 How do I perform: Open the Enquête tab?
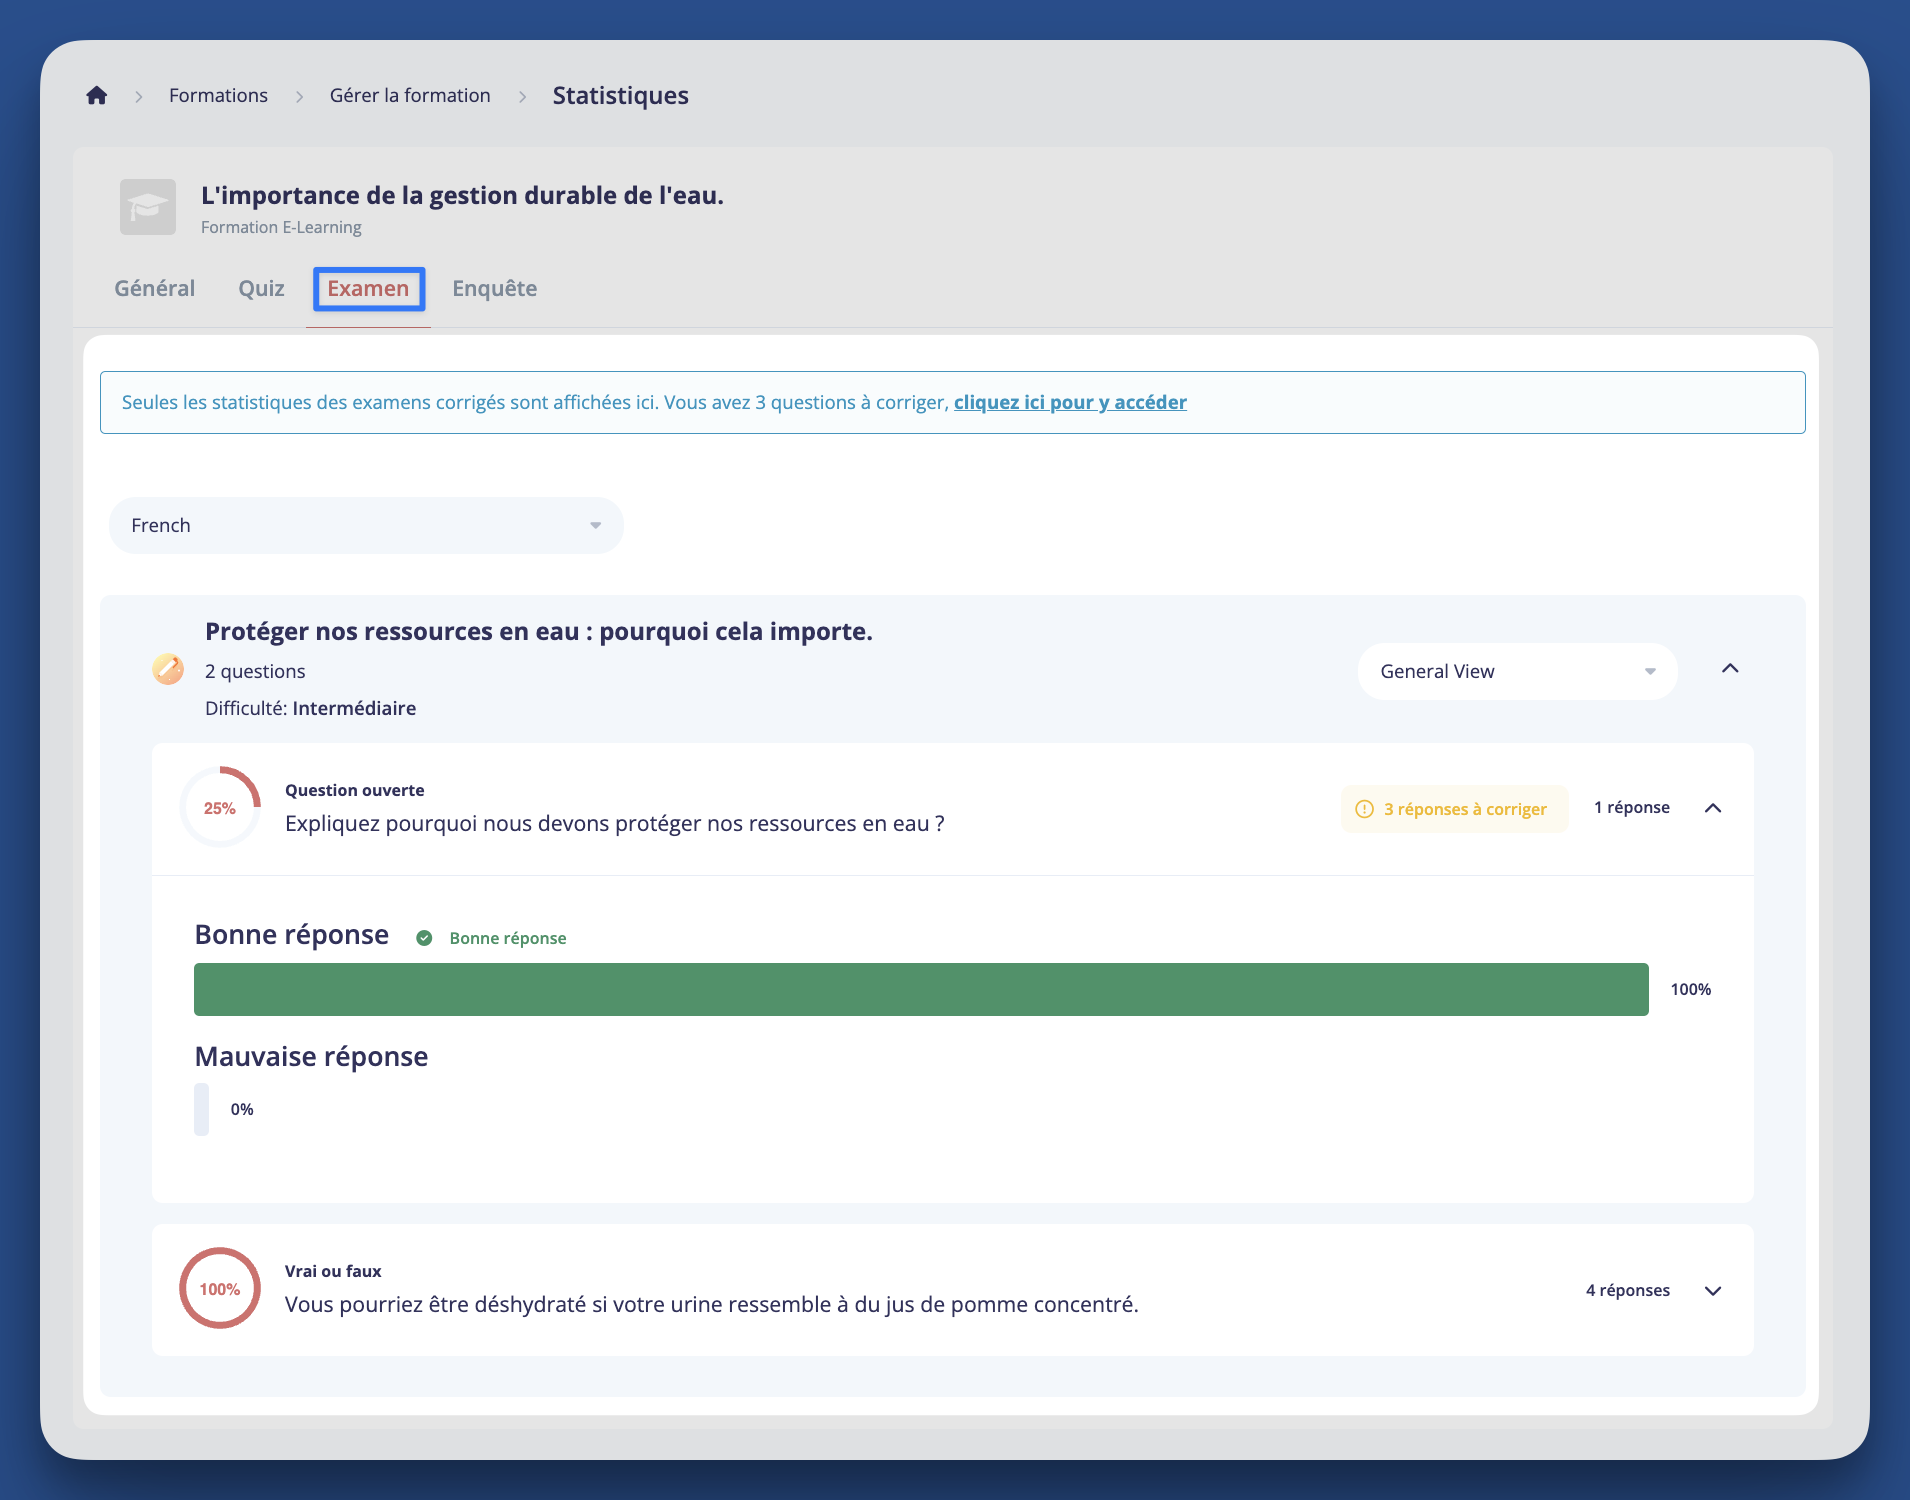(494, 289)
